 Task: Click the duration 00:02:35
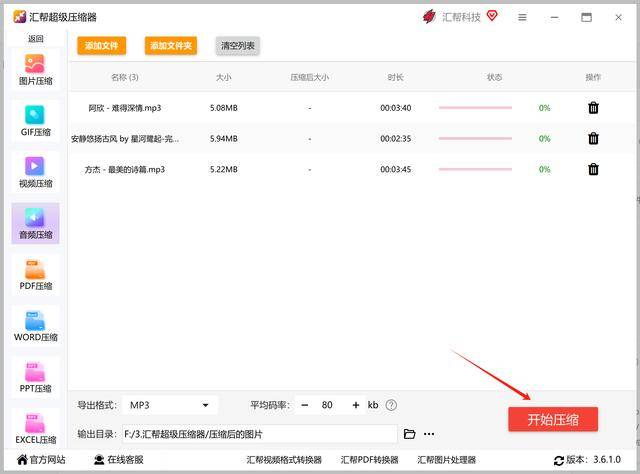click(x=396, y=139)
